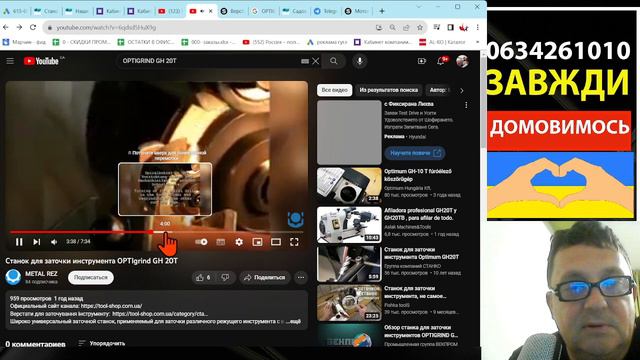Switch to the Telegram browser tab

pos(325,11)
